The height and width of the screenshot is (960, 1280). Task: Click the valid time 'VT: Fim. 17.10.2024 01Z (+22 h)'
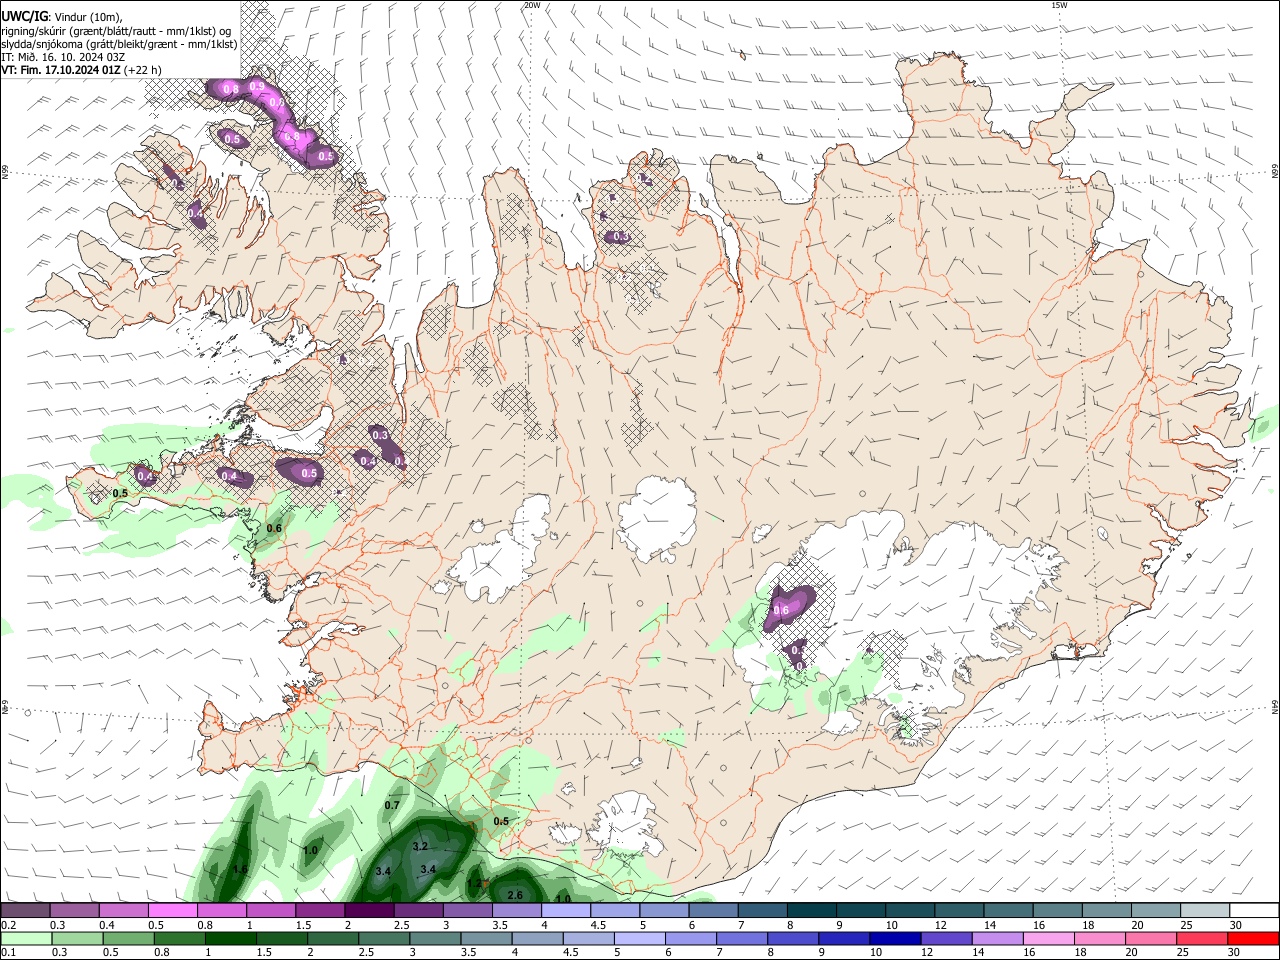(82, 70)
